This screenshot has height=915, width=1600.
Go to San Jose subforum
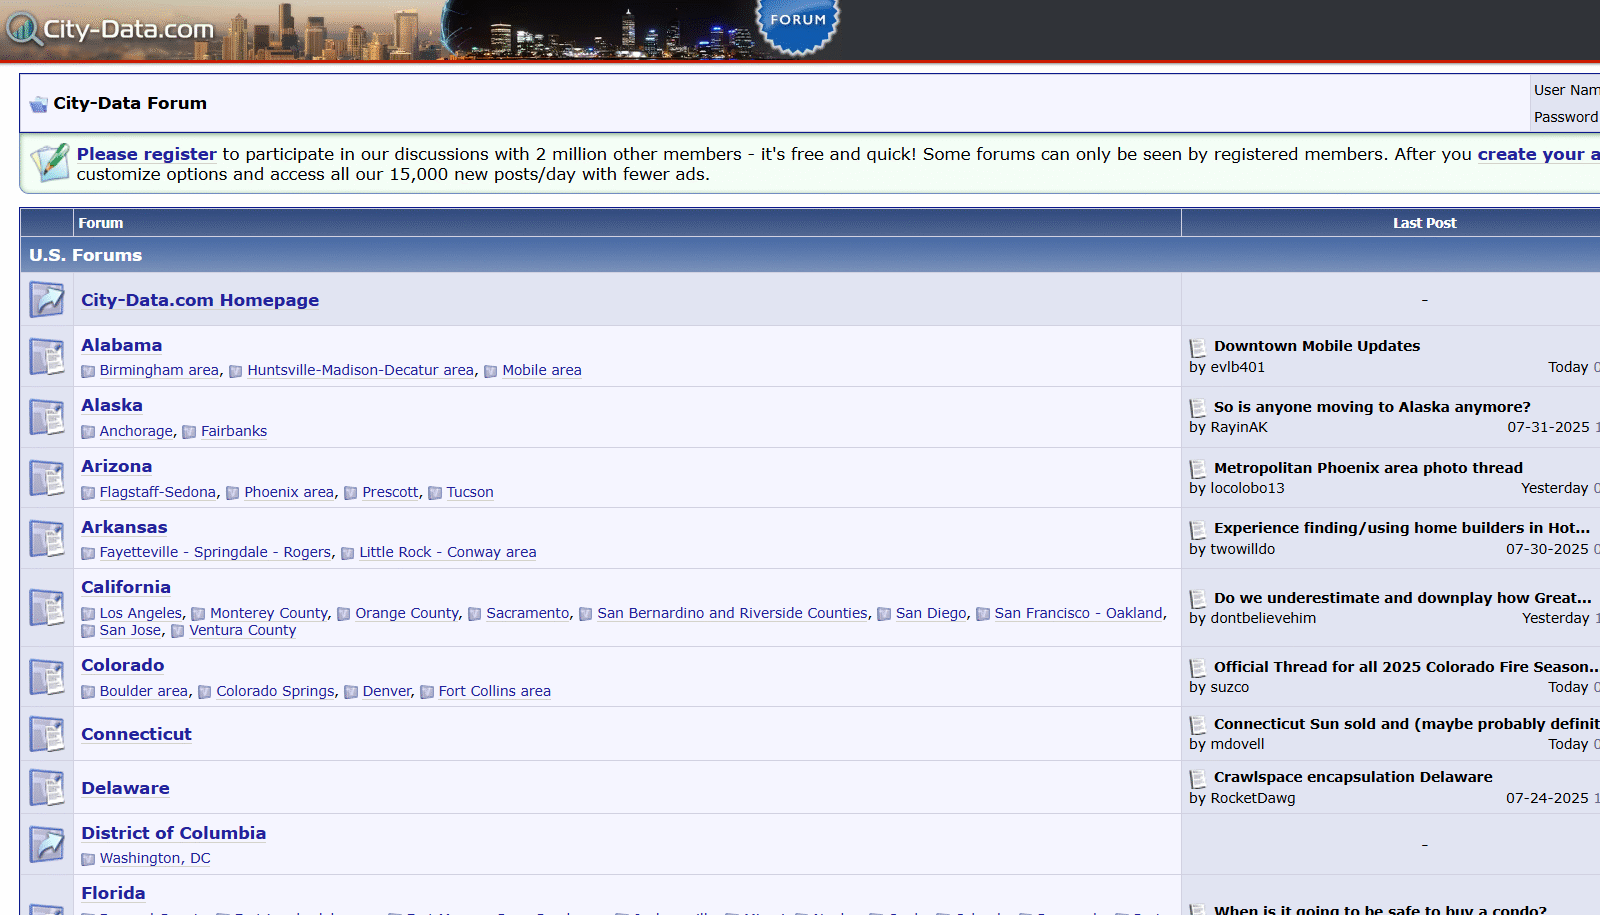click(130, 630)
